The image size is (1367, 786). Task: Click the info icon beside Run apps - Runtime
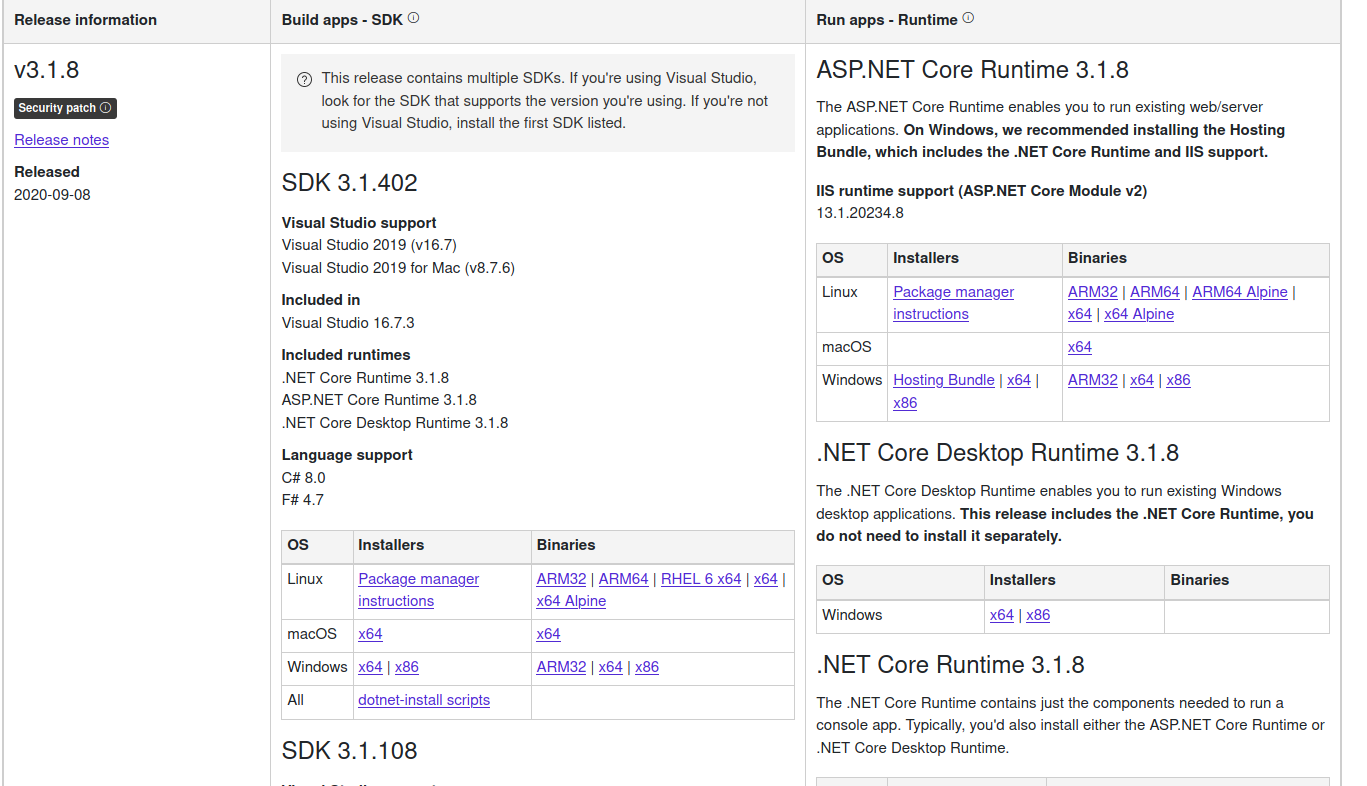click(x=967, y=16)
